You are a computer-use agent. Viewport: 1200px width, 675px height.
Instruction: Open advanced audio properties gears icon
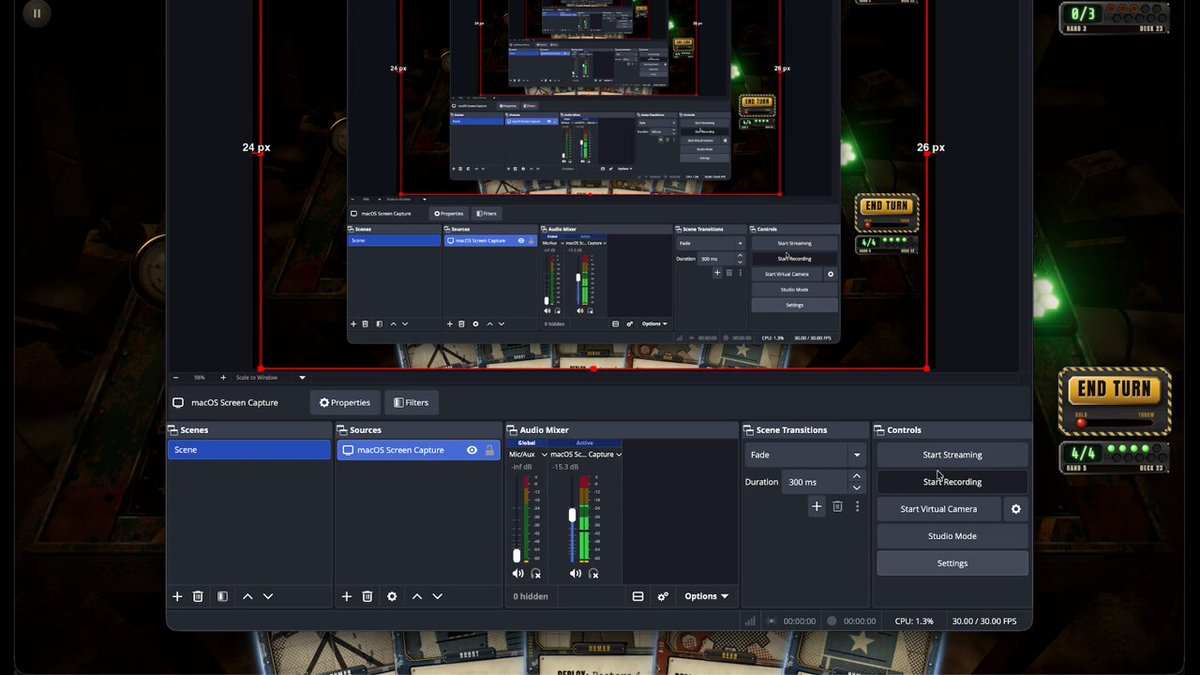click(x=662, y=596)
